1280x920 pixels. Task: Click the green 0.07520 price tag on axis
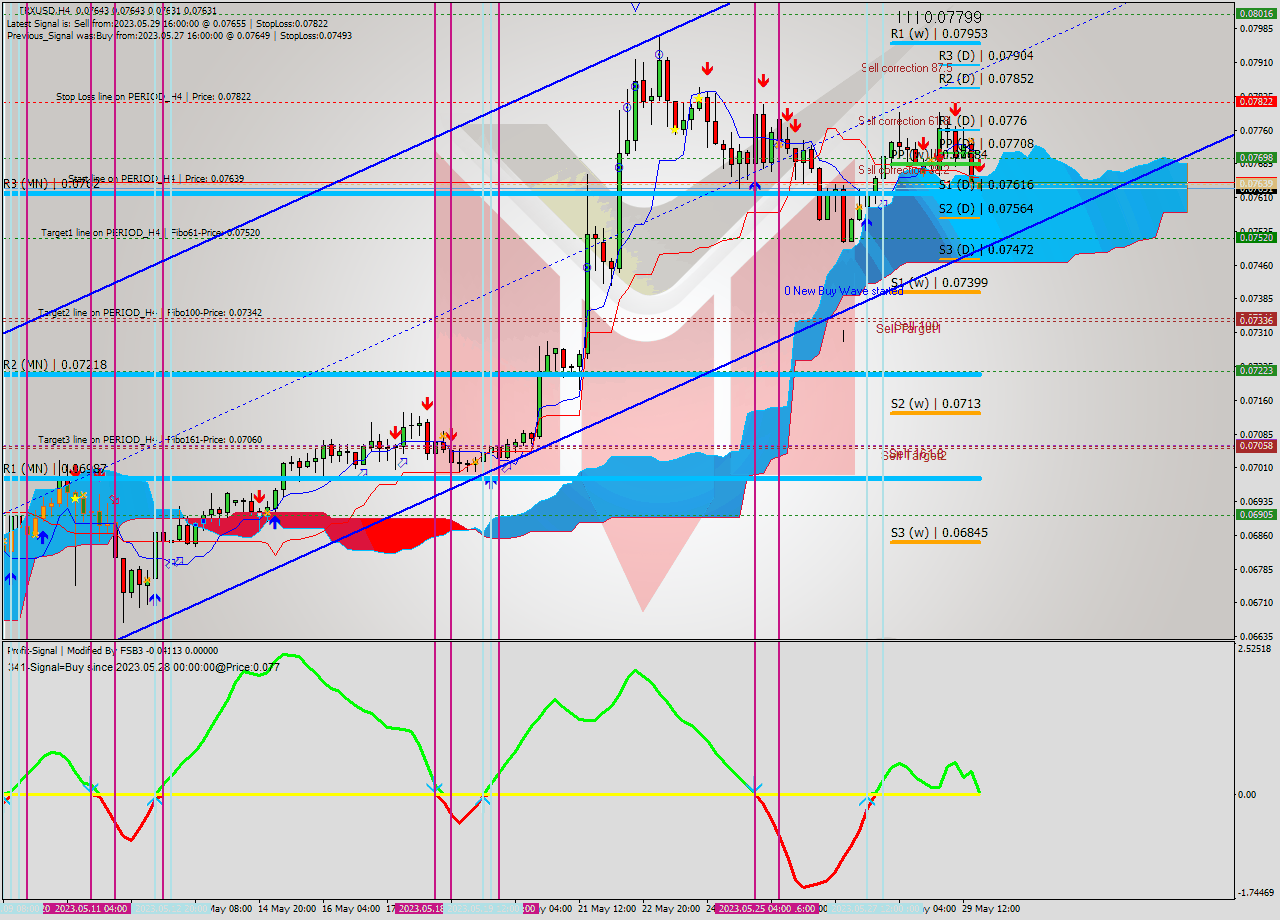click(1256, 237)
